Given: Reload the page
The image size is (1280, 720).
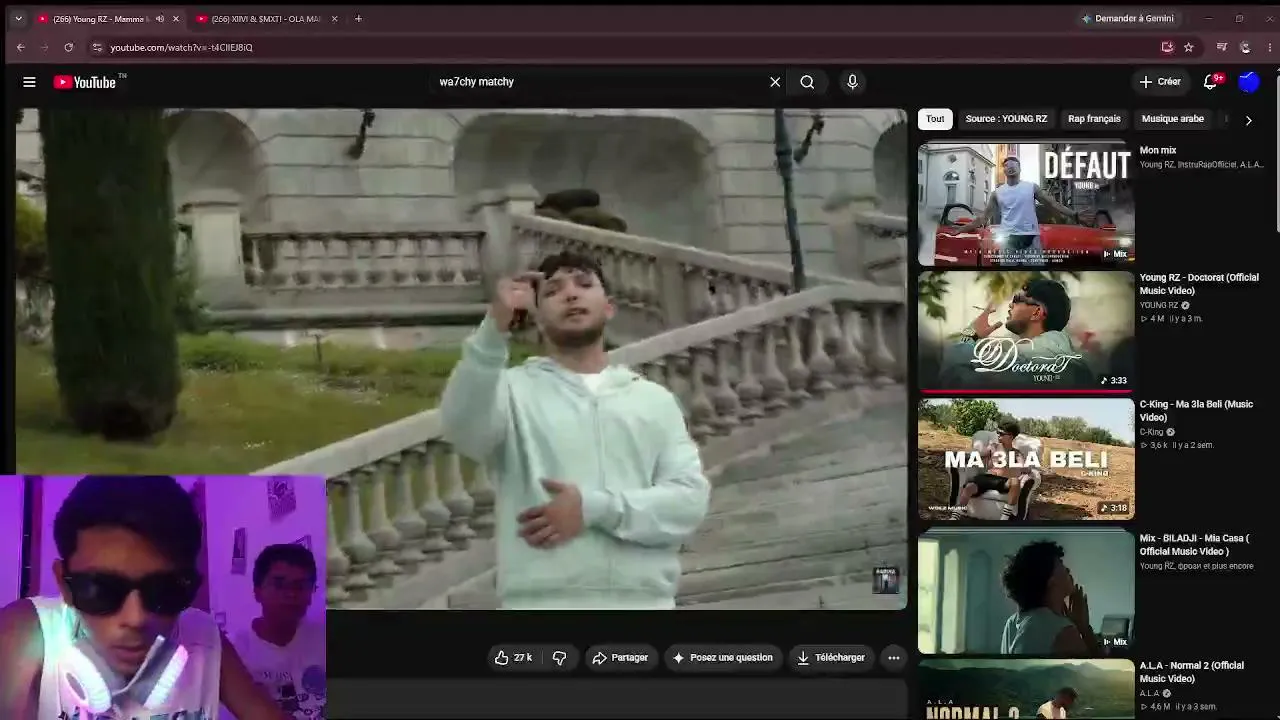Looking at the screenshot, I should pyautogui.click(x=68, y=47).
